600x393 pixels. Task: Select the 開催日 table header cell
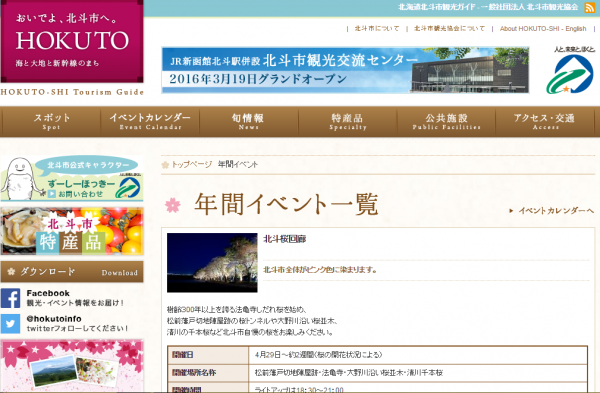(x=208, y=355)
